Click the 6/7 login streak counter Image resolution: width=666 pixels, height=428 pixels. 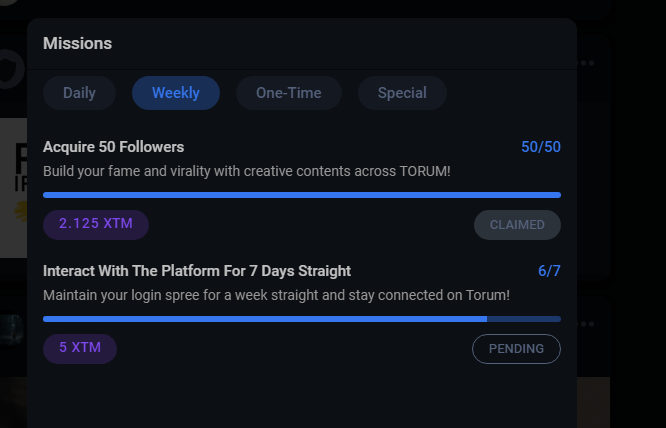tap(549, 271)
